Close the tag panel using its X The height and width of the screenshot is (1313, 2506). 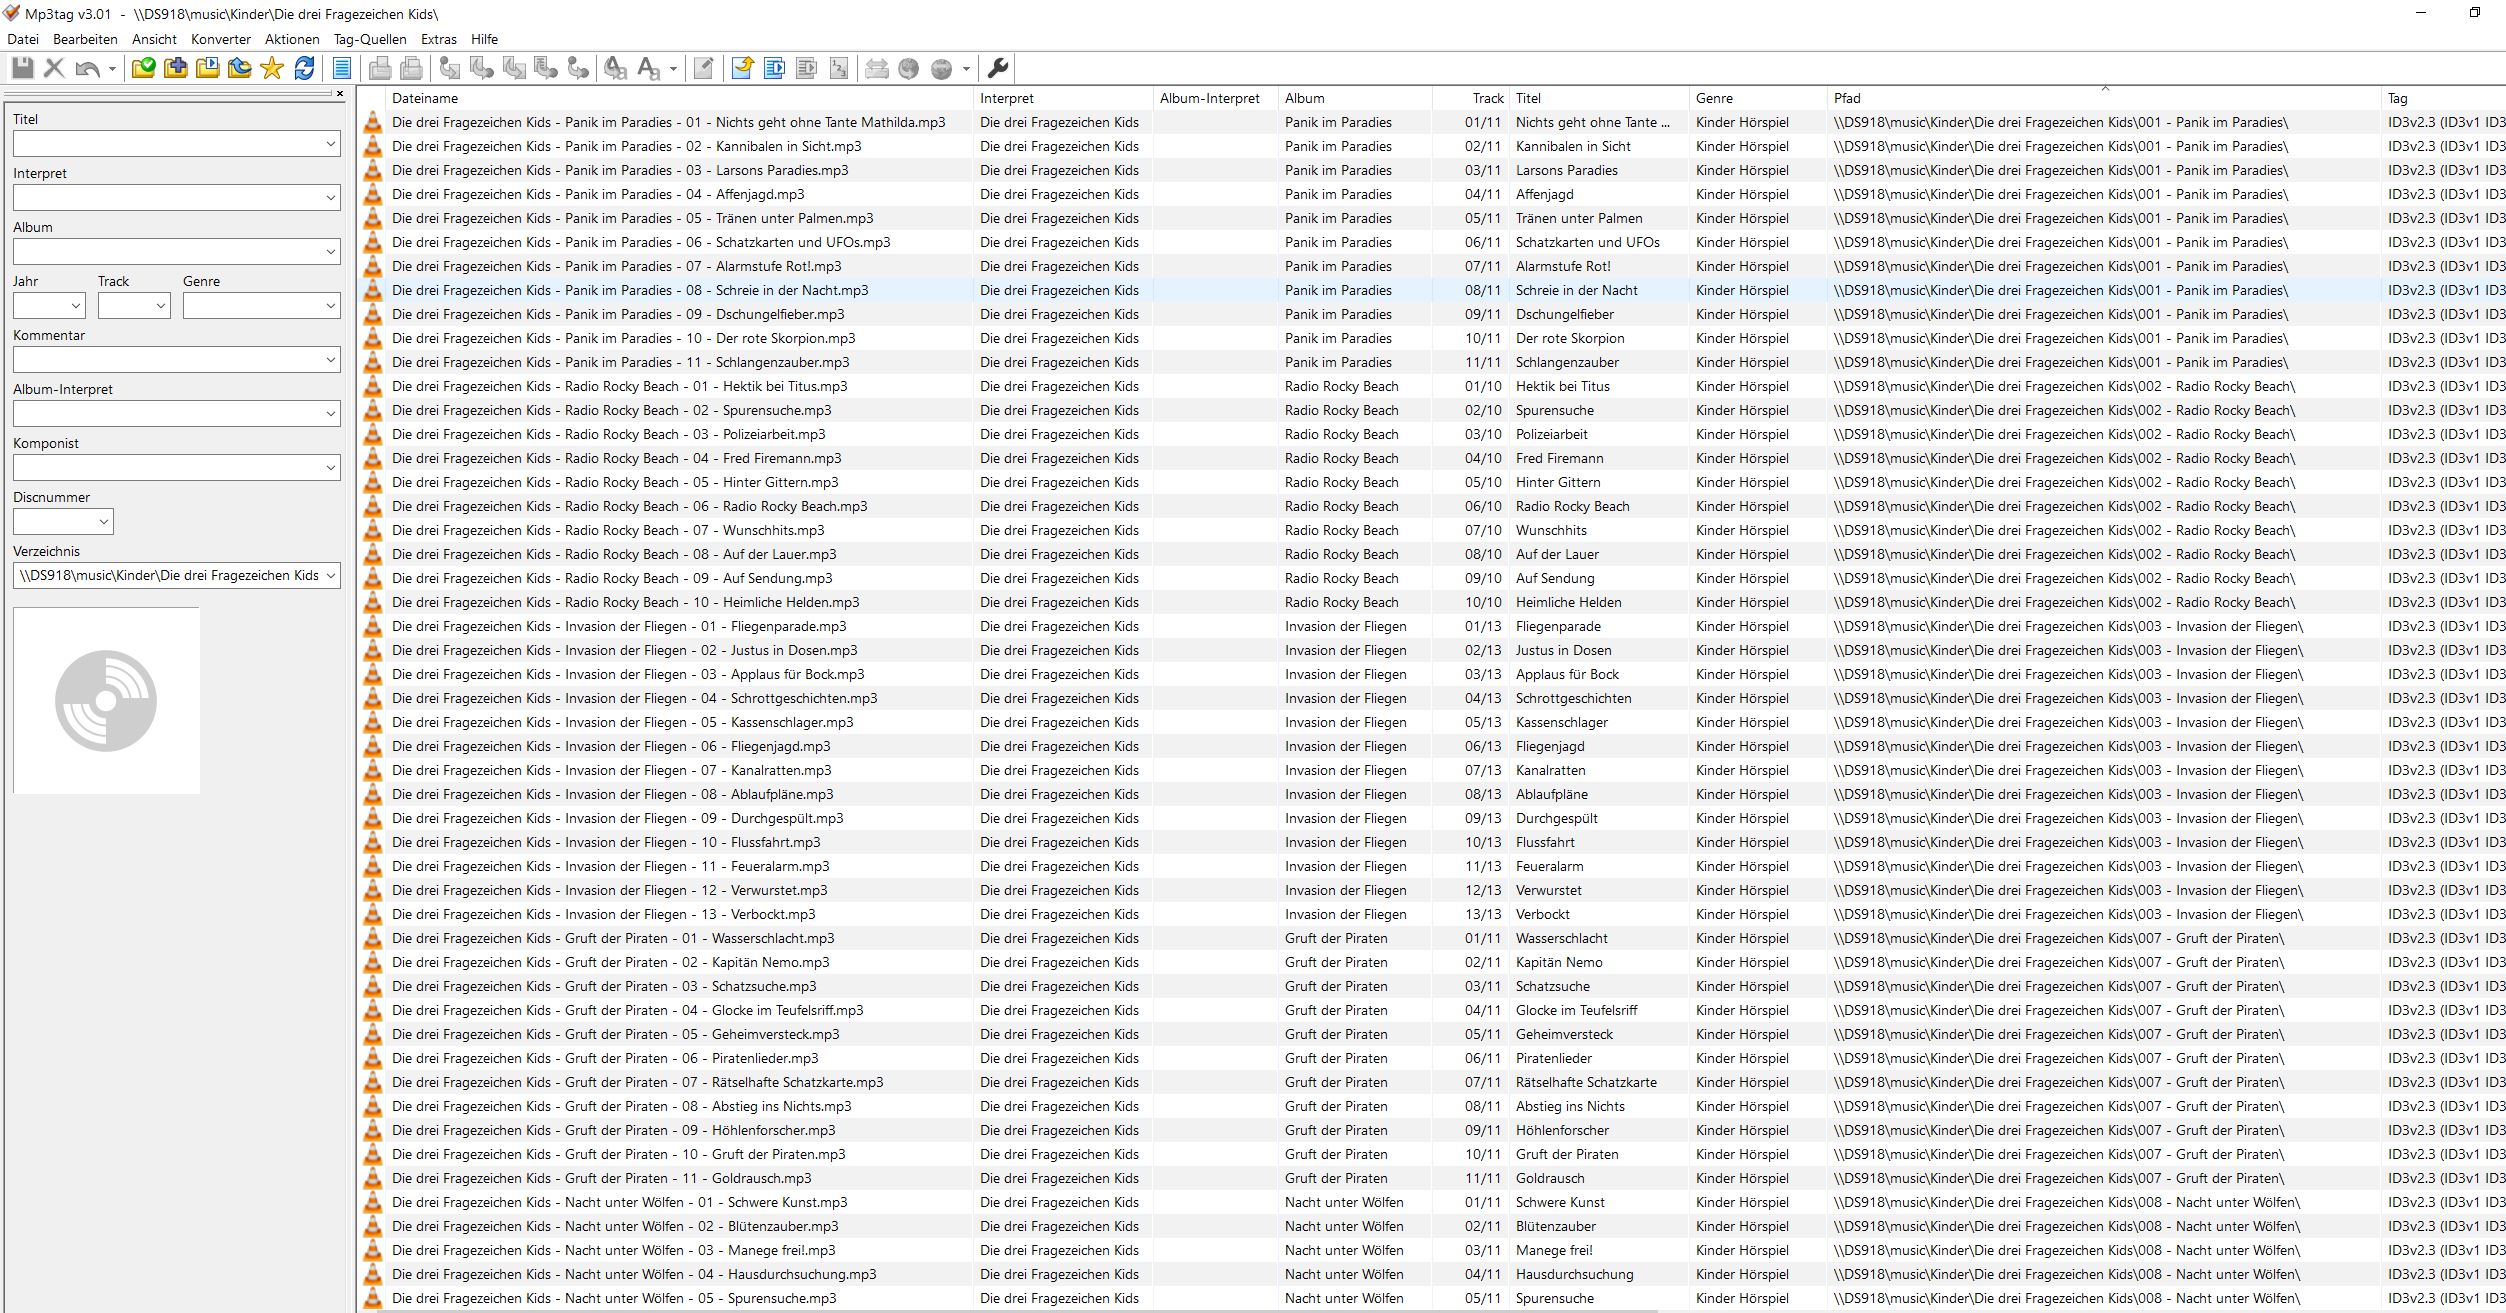coord(340,94)
